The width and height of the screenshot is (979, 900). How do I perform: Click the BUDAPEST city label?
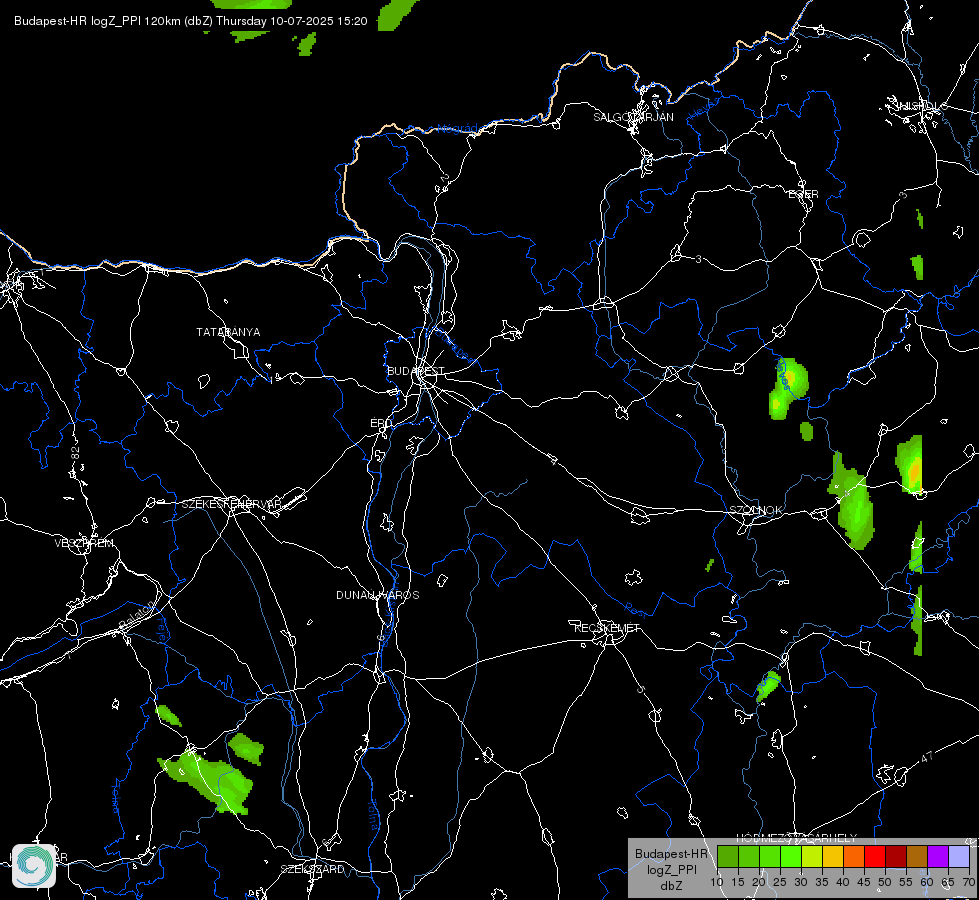416,371
